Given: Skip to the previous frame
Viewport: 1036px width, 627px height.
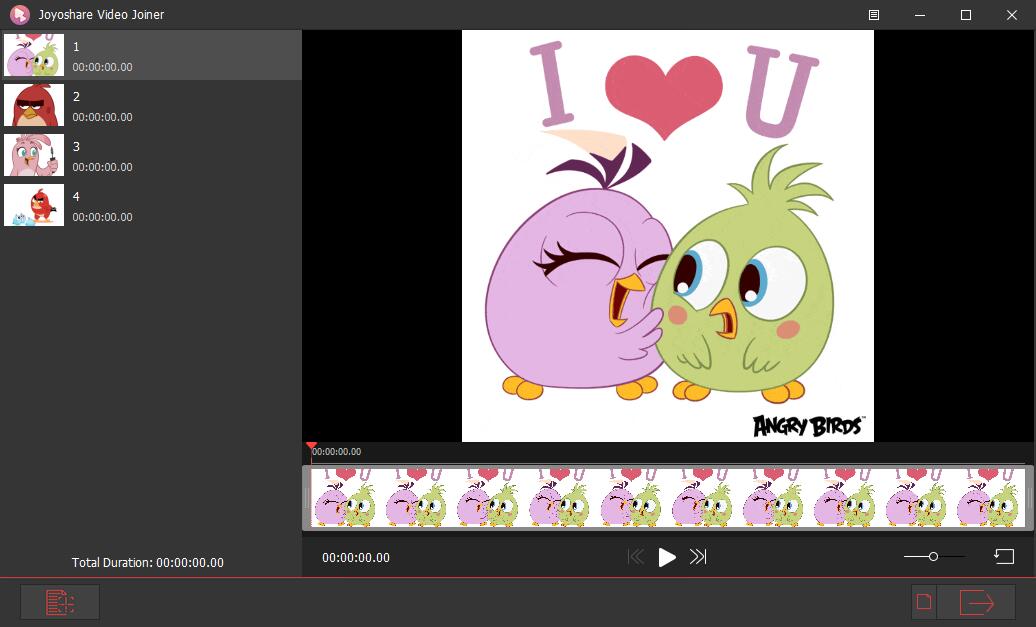Looking at the screenshot, I should tap(635, 557).
